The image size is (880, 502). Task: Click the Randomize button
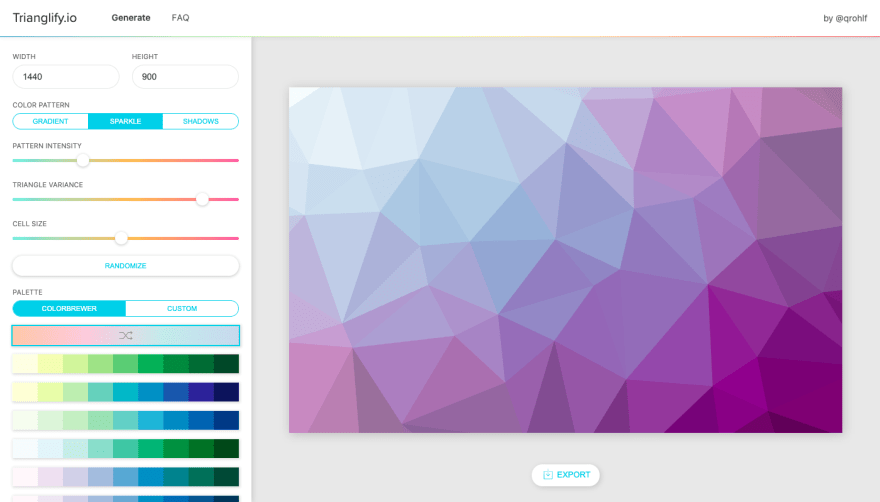click(x=126, y=266)
